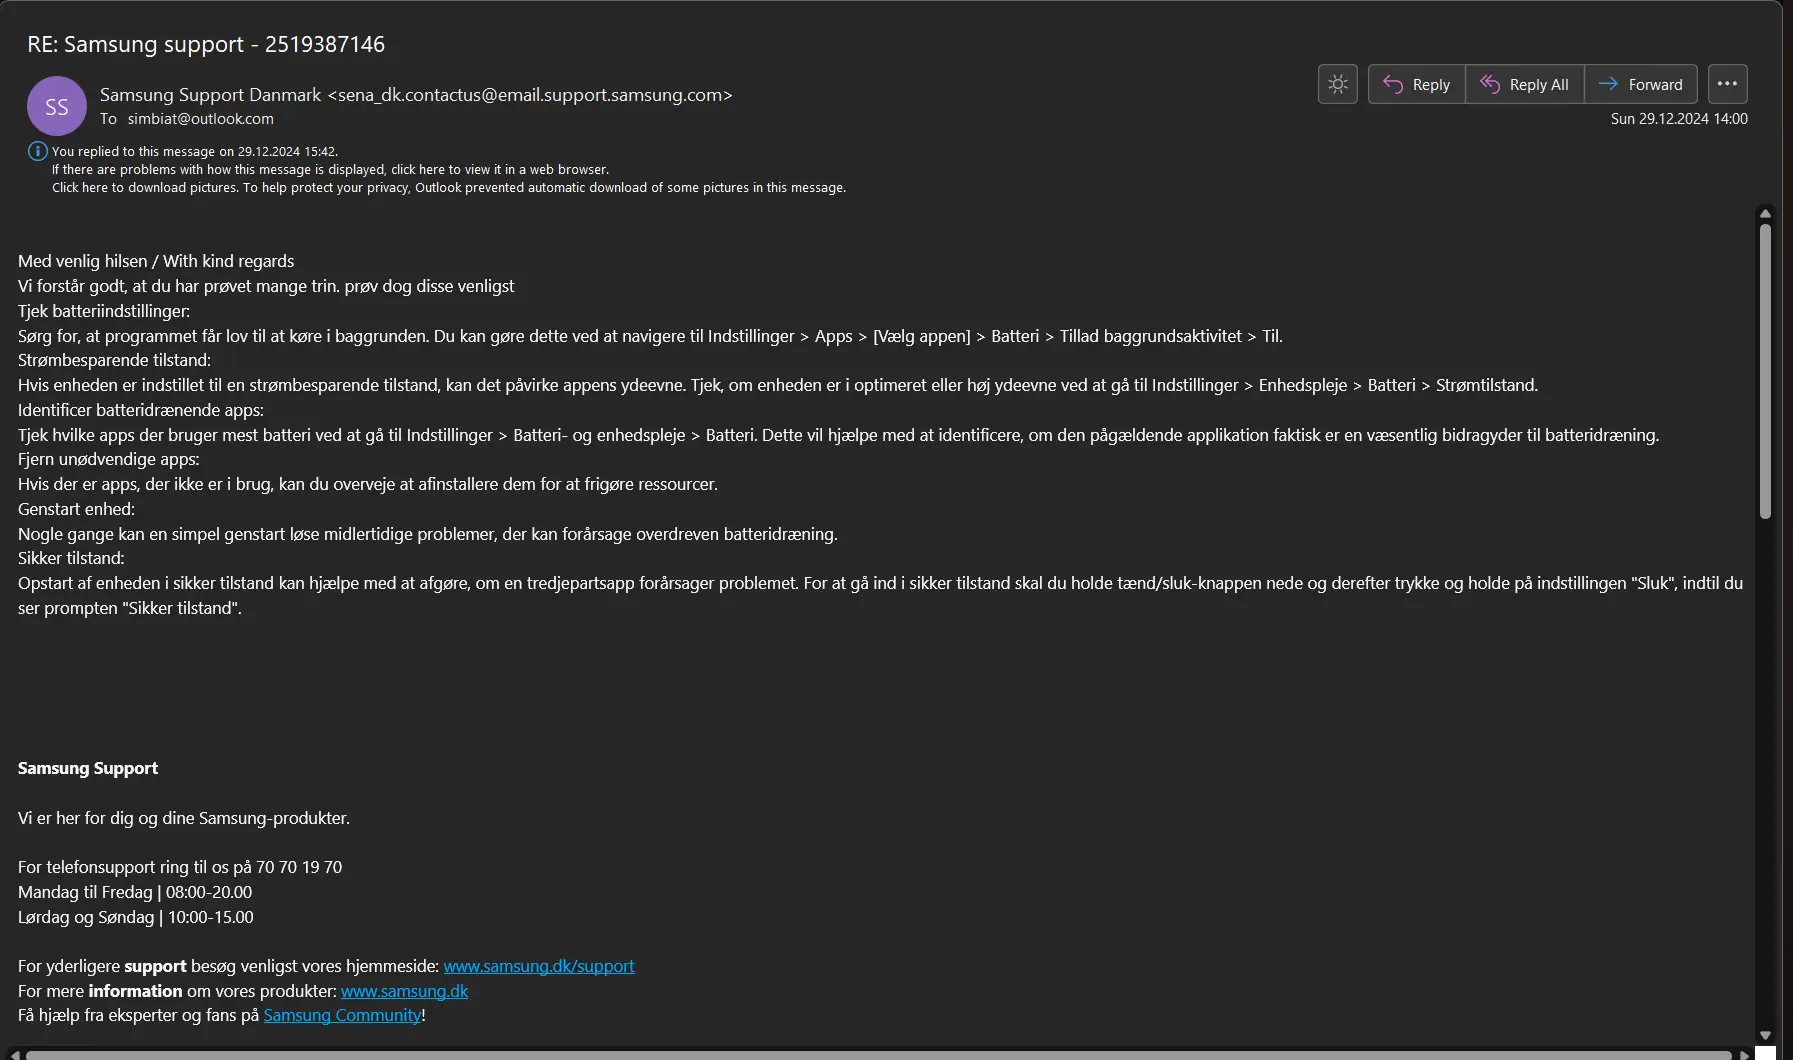Viewport: 1793px width, 1060px height.
Task: Select recipient simbiat@outlook.com
Action: point(200,118)
